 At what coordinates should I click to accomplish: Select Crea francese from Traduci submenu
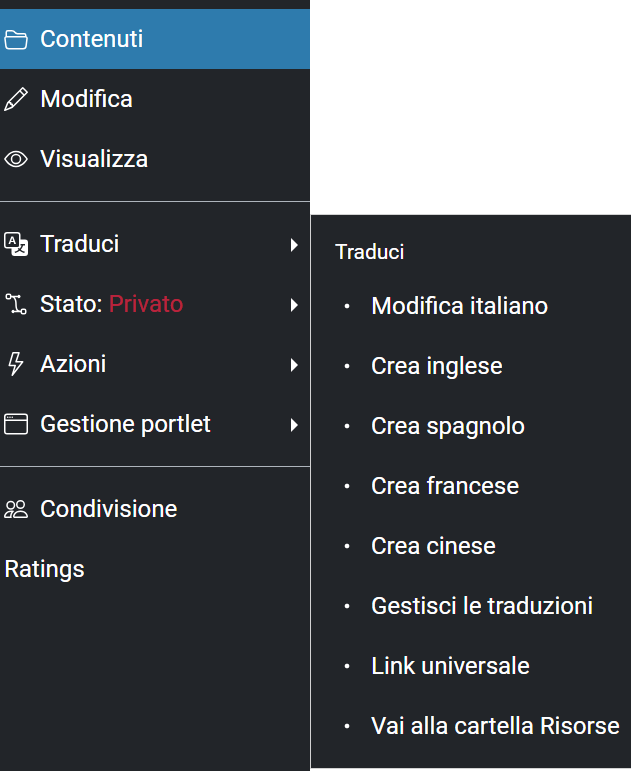coord(445,486)
